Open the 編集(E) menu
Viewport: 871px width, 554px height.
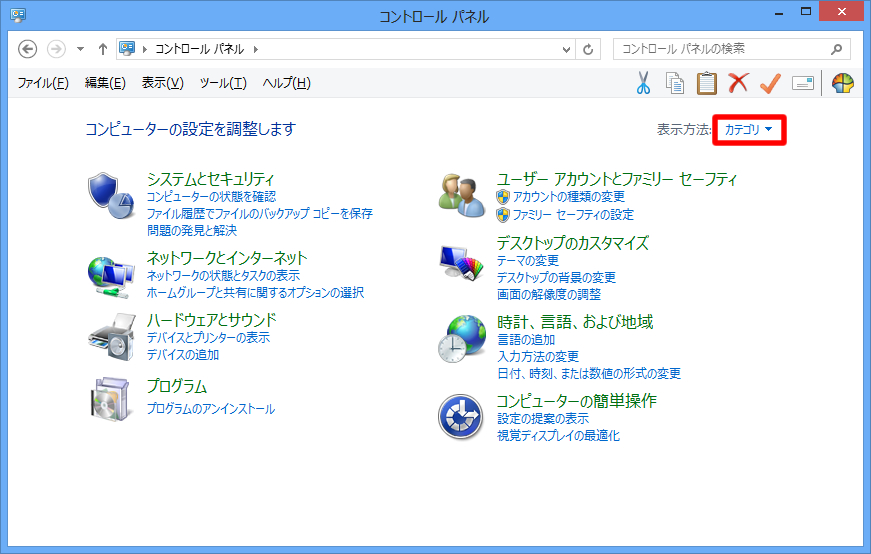point(105,83)
